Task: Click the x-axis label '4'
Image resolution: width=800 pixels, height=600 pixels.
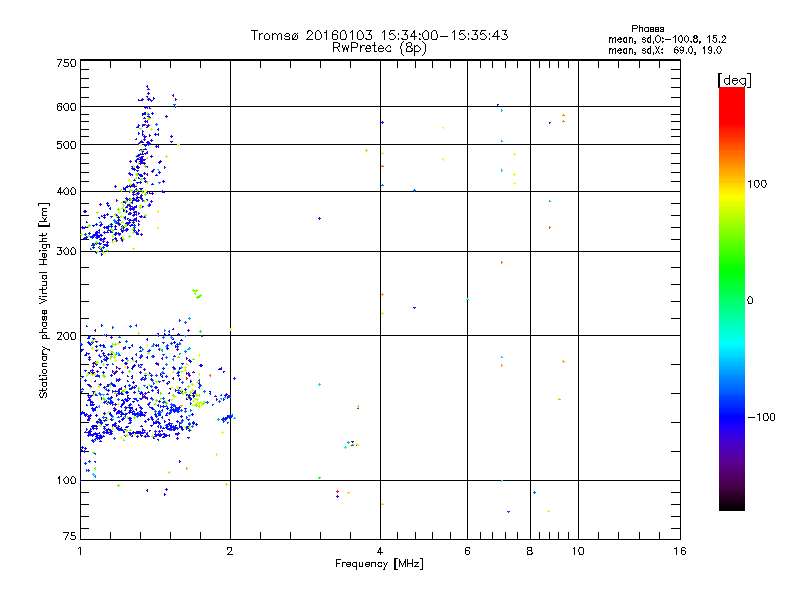Action: coord(380,551)
